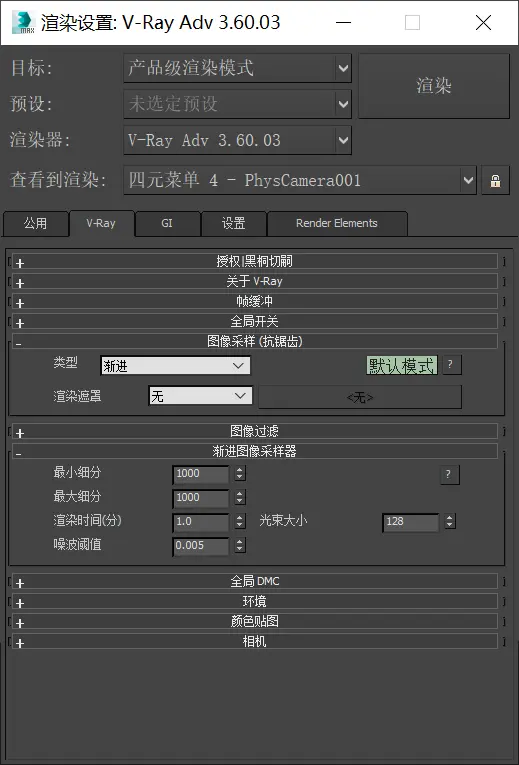Screen dimensions: 519x765
Task: Click the 最大细分 value field
Action: [201, 498]
